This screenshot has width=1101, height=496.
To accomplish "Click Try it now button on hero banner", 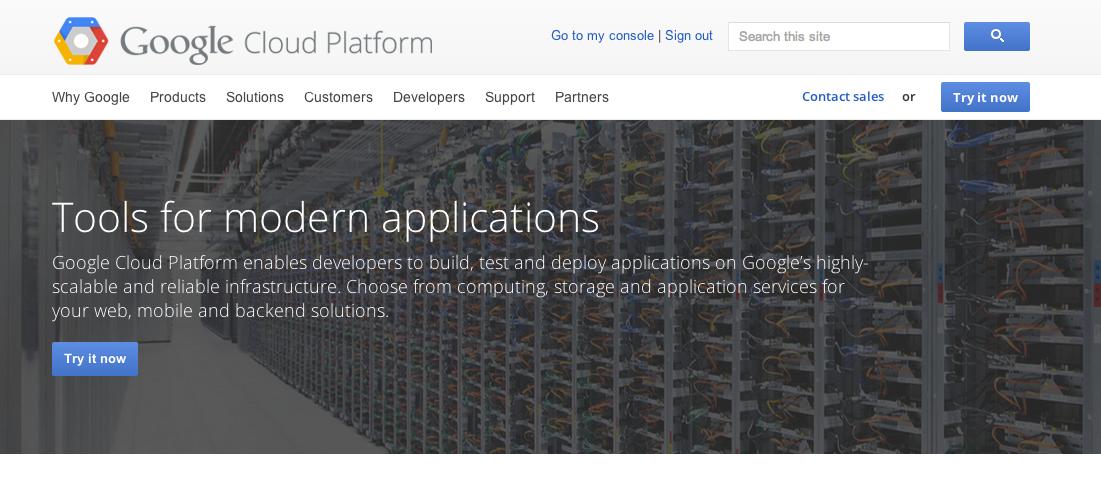I will click(95, 359).
